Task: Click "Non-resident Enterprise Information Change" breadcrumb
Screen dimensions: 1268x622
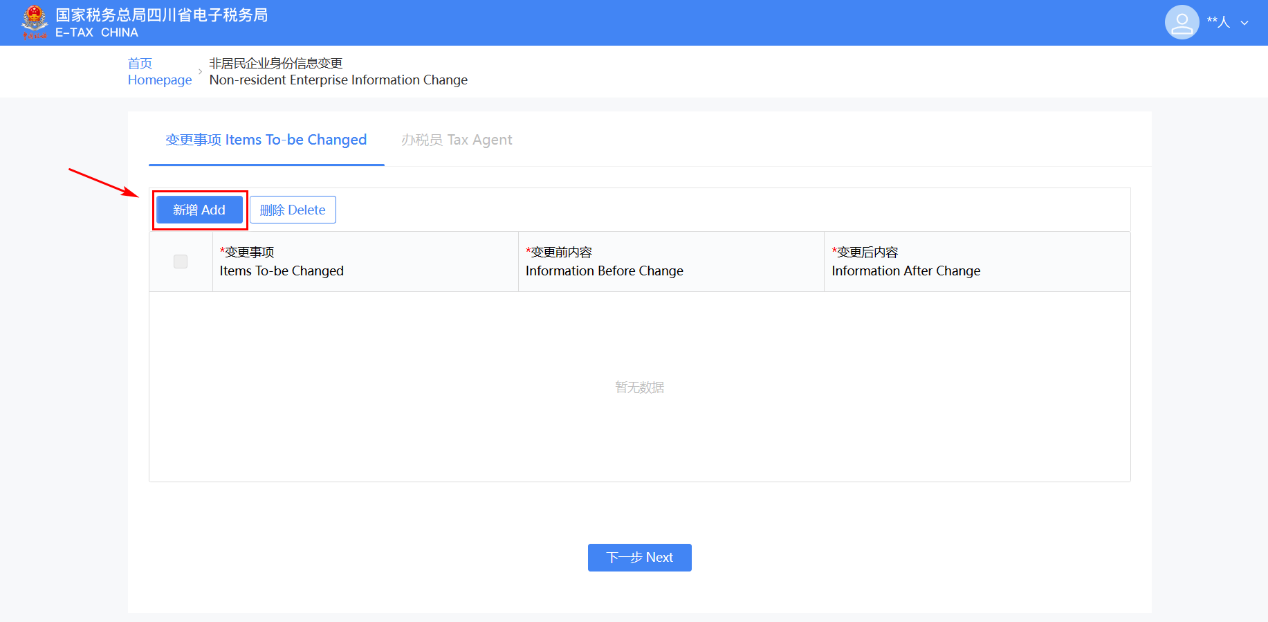Action: coord(338,80)
